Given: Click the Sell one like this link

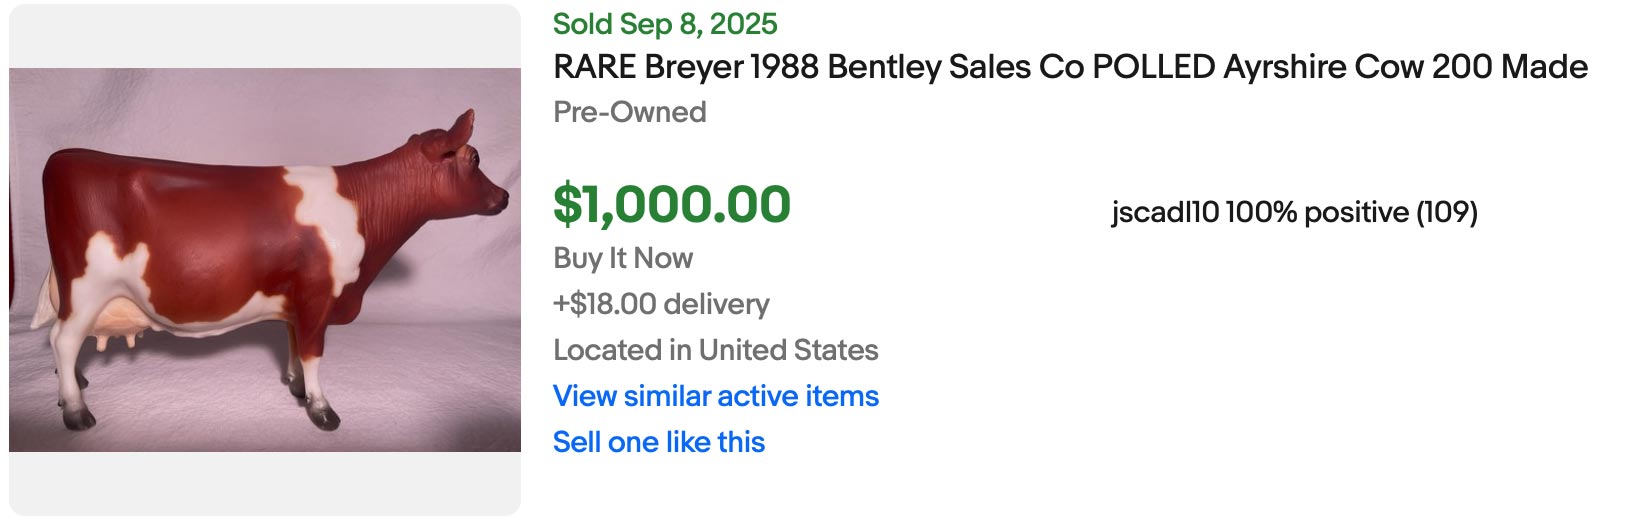Looking at the screenshot, I should pyautogui.click(x=659, y=442).
